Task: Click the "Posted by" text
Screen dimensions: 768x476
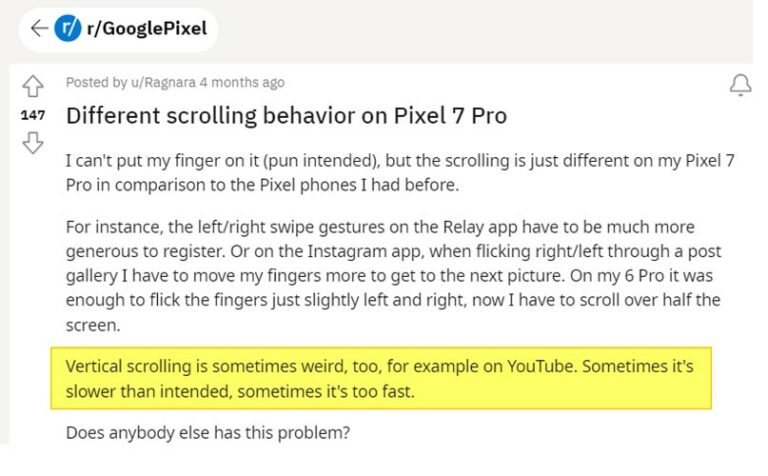Action: point(96,82)
